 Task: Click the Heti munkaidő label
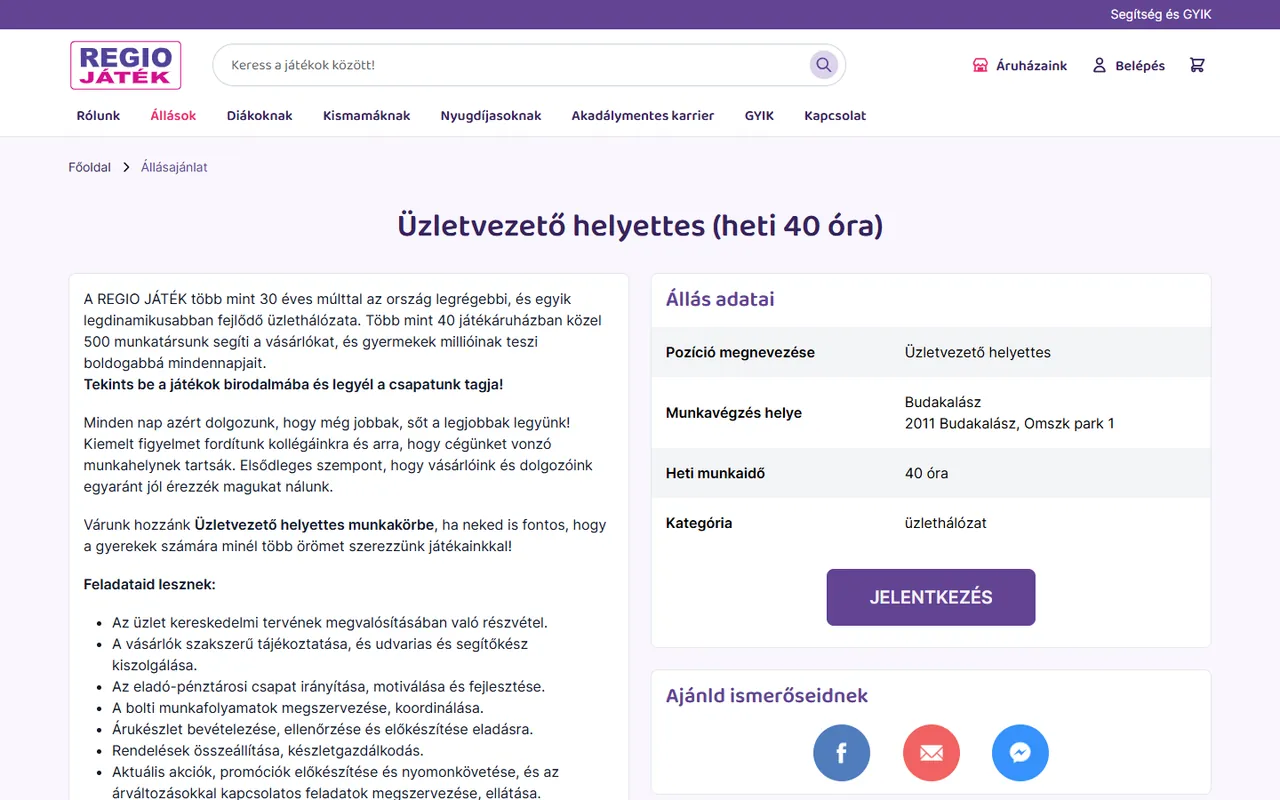[x=716, y=473]
